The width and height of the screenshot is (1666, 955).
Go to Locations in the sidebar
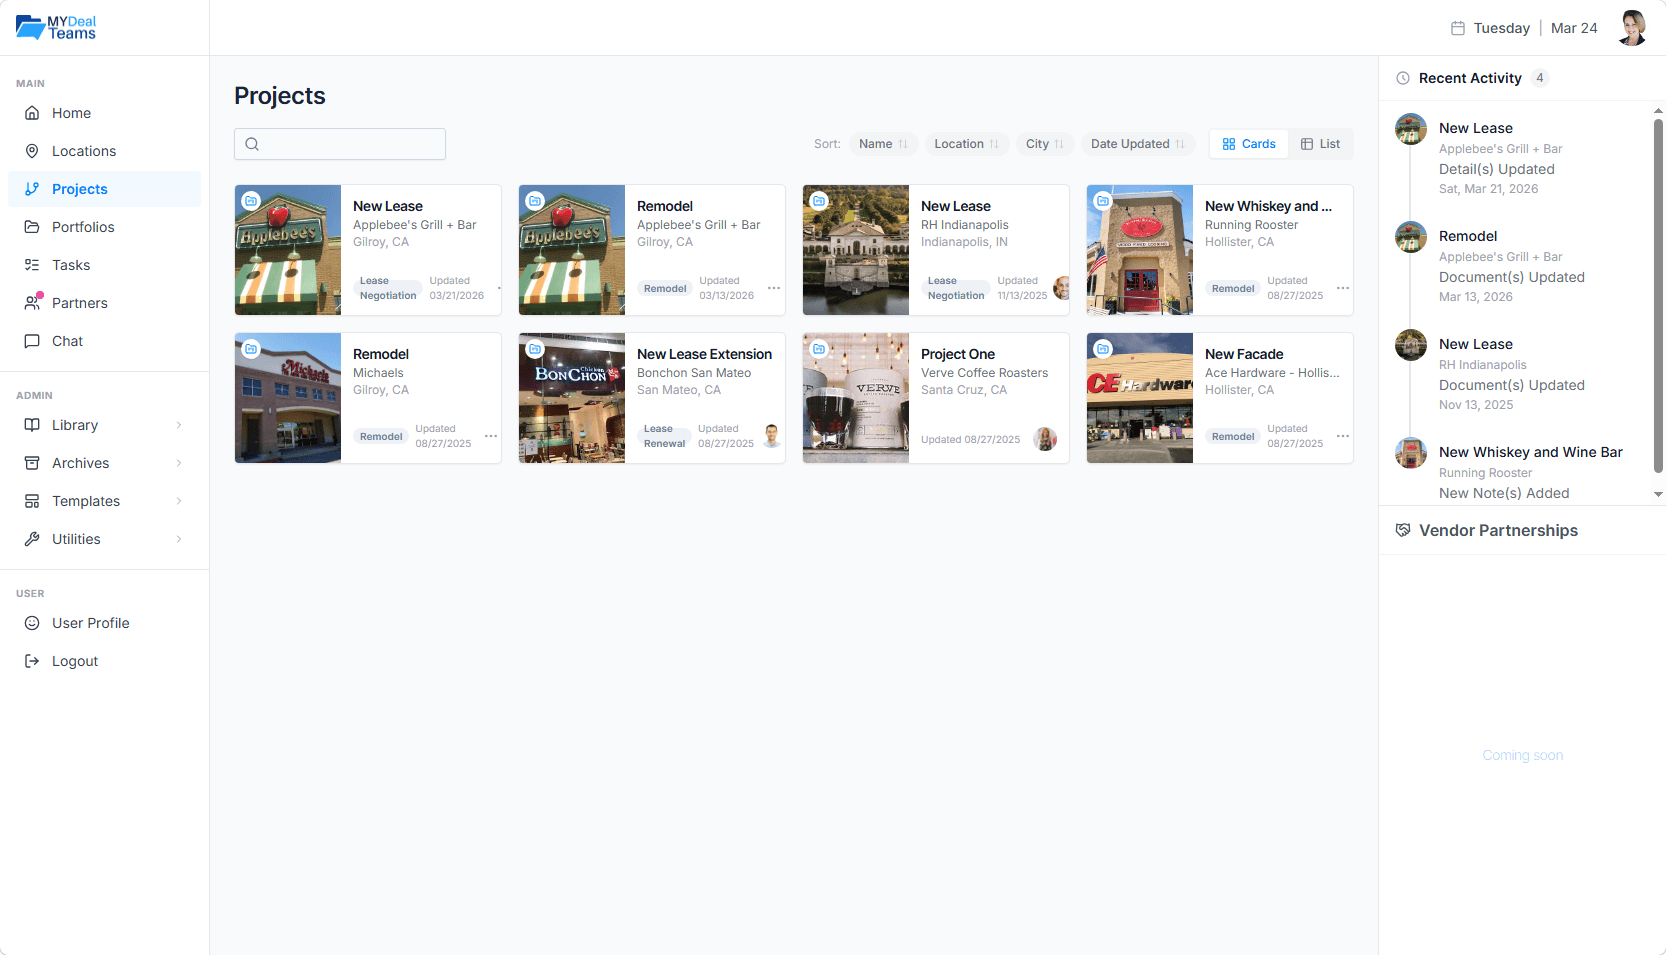point(104,151)
